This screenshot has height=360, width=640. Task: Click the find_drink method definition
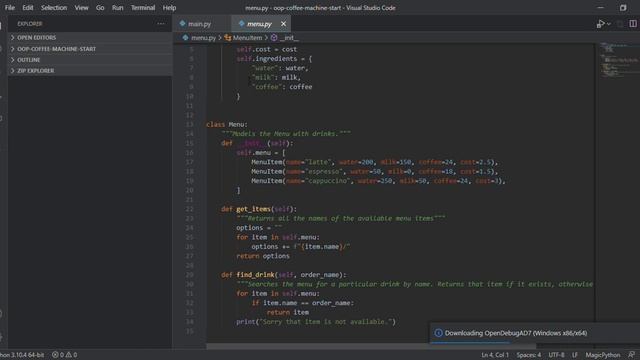[283, 275]
